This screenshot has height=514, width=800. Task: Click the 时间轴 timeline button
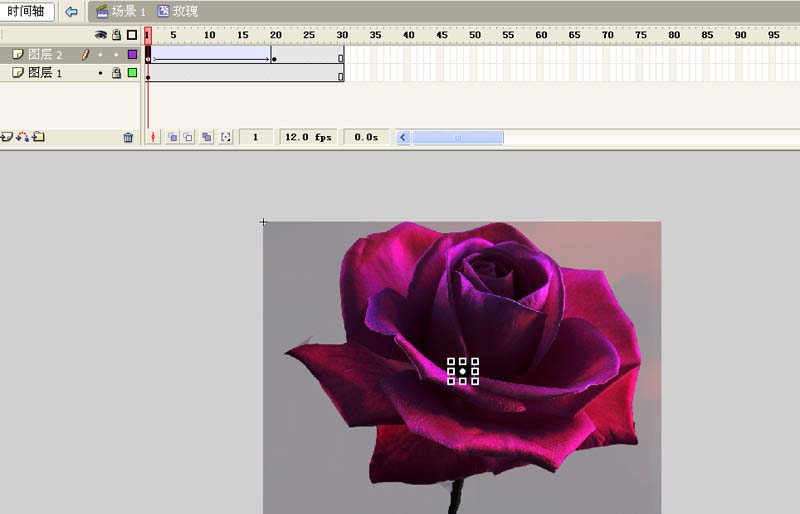point(27,11)
